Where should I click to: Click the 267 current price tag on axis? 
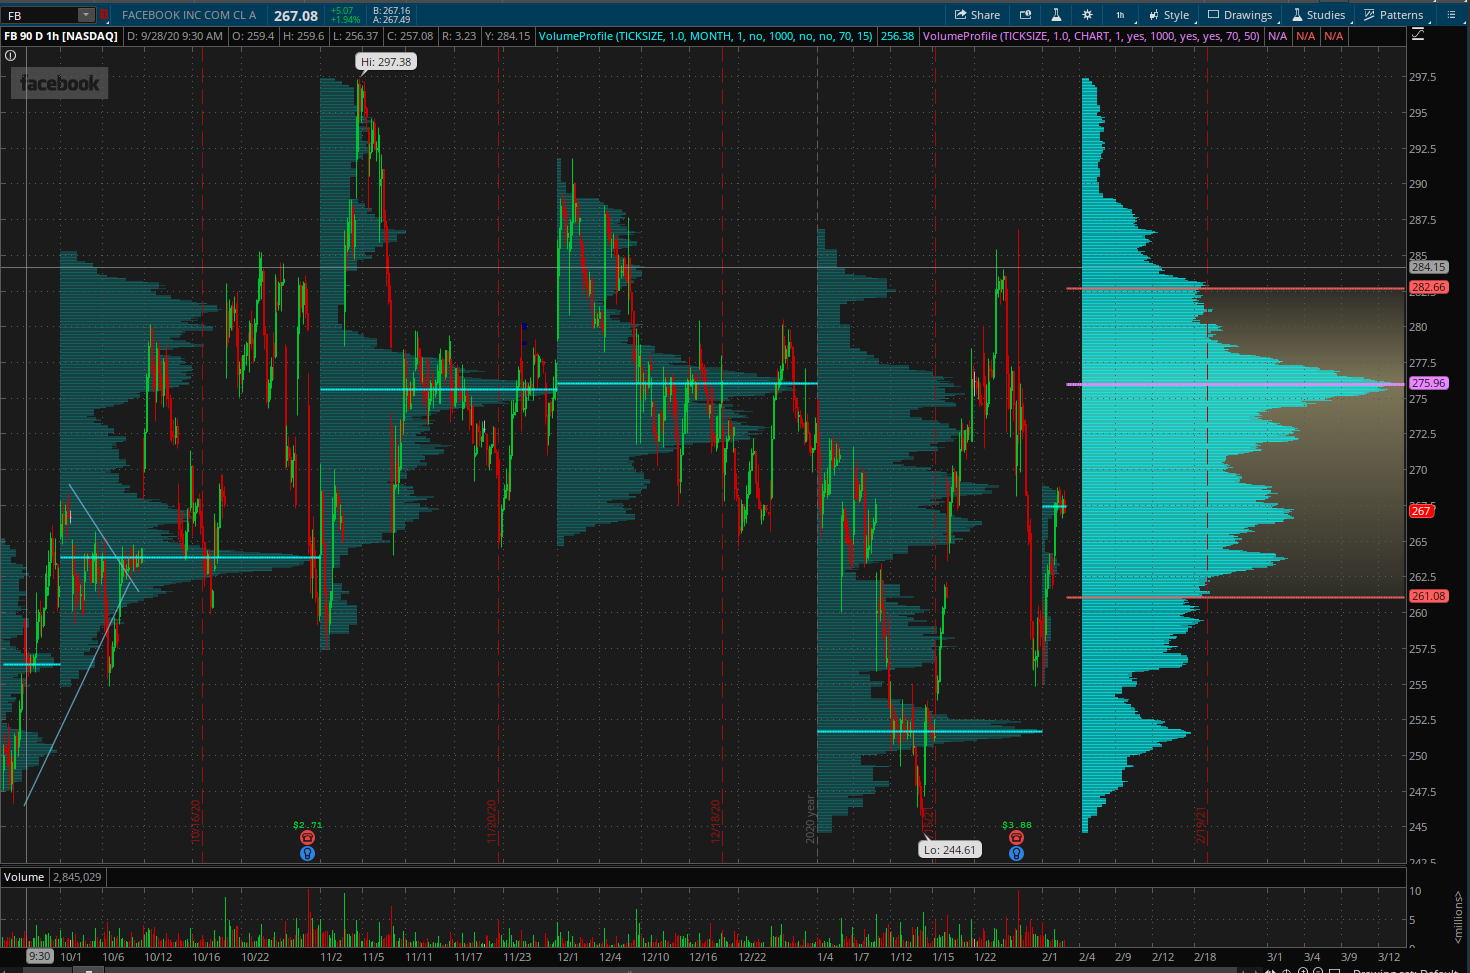click(1421, 511)
